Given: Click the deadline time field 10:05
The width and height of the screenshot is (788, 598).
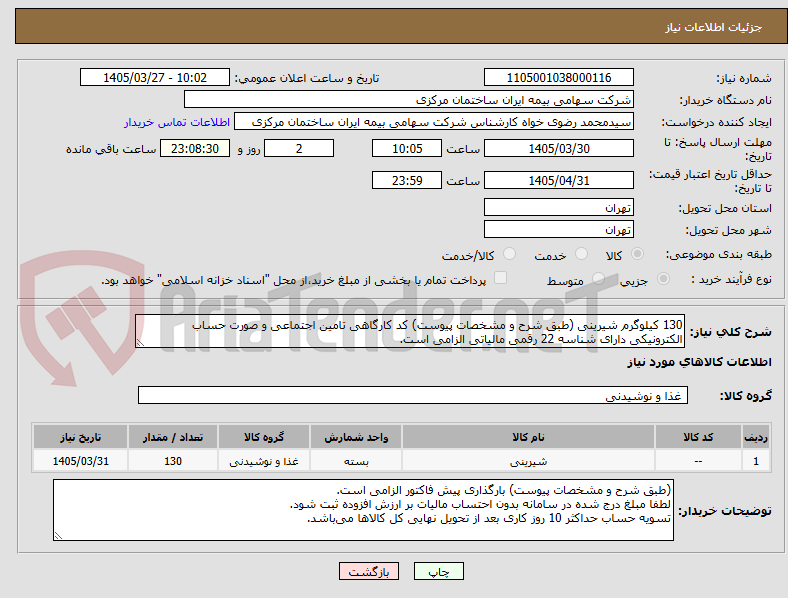Looking at the screenshot, I should tap(407, 148).
